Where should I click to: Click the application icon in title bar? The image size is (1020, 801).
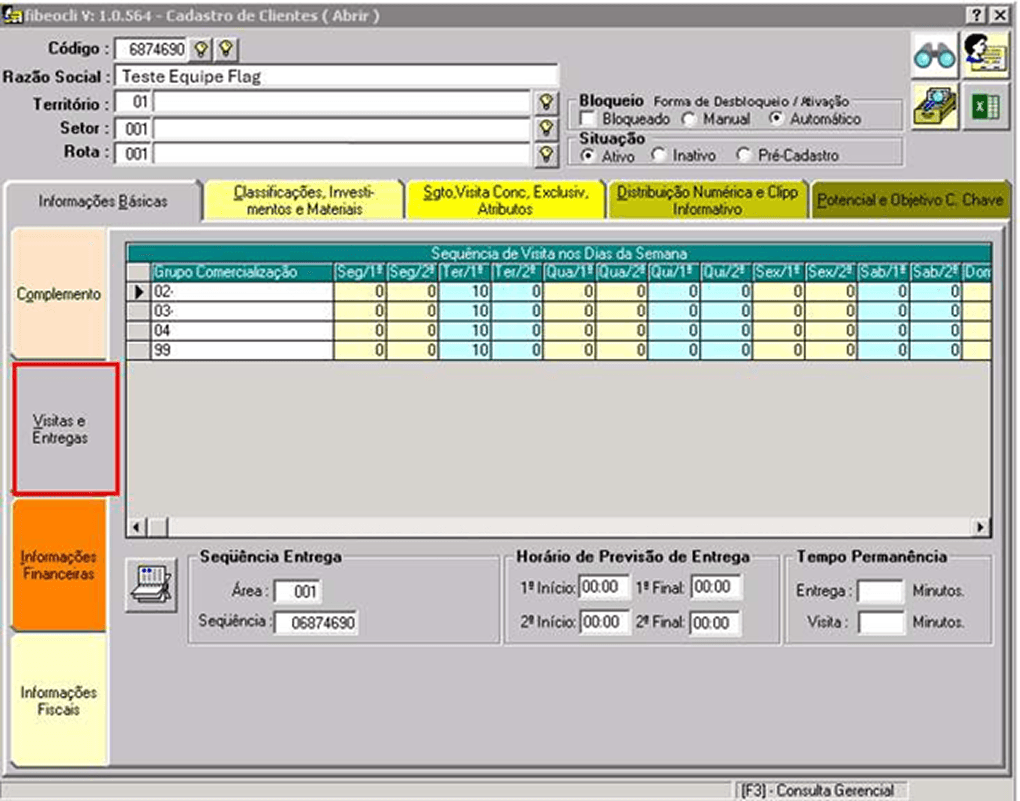click(12, 15)
